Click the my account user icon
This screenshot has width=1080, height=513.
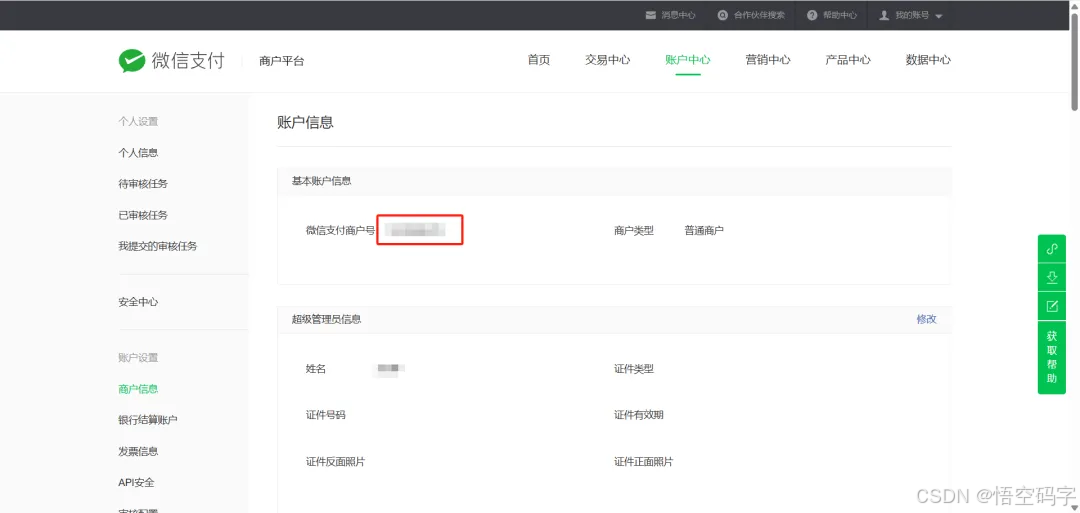[x=884, y=15]
